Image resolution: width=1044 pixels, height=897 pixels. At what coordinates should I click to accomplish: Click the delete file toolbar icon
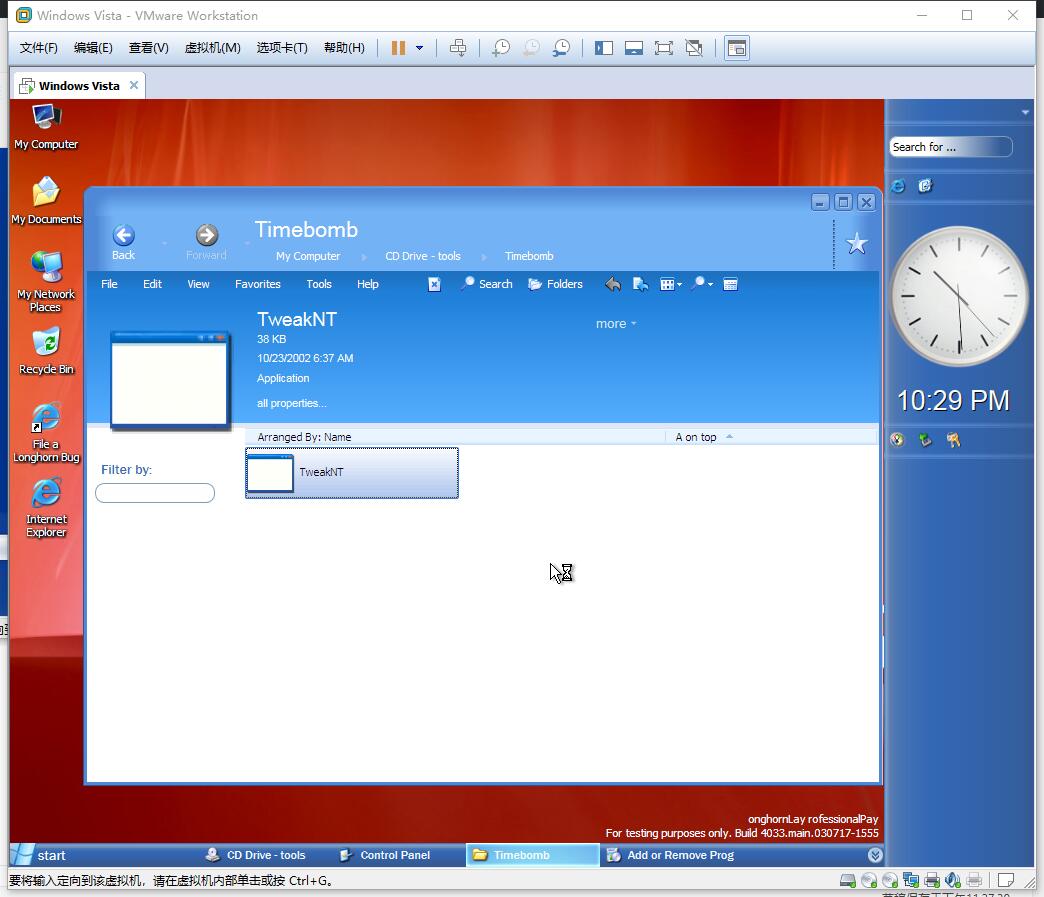tap(434, 285)
